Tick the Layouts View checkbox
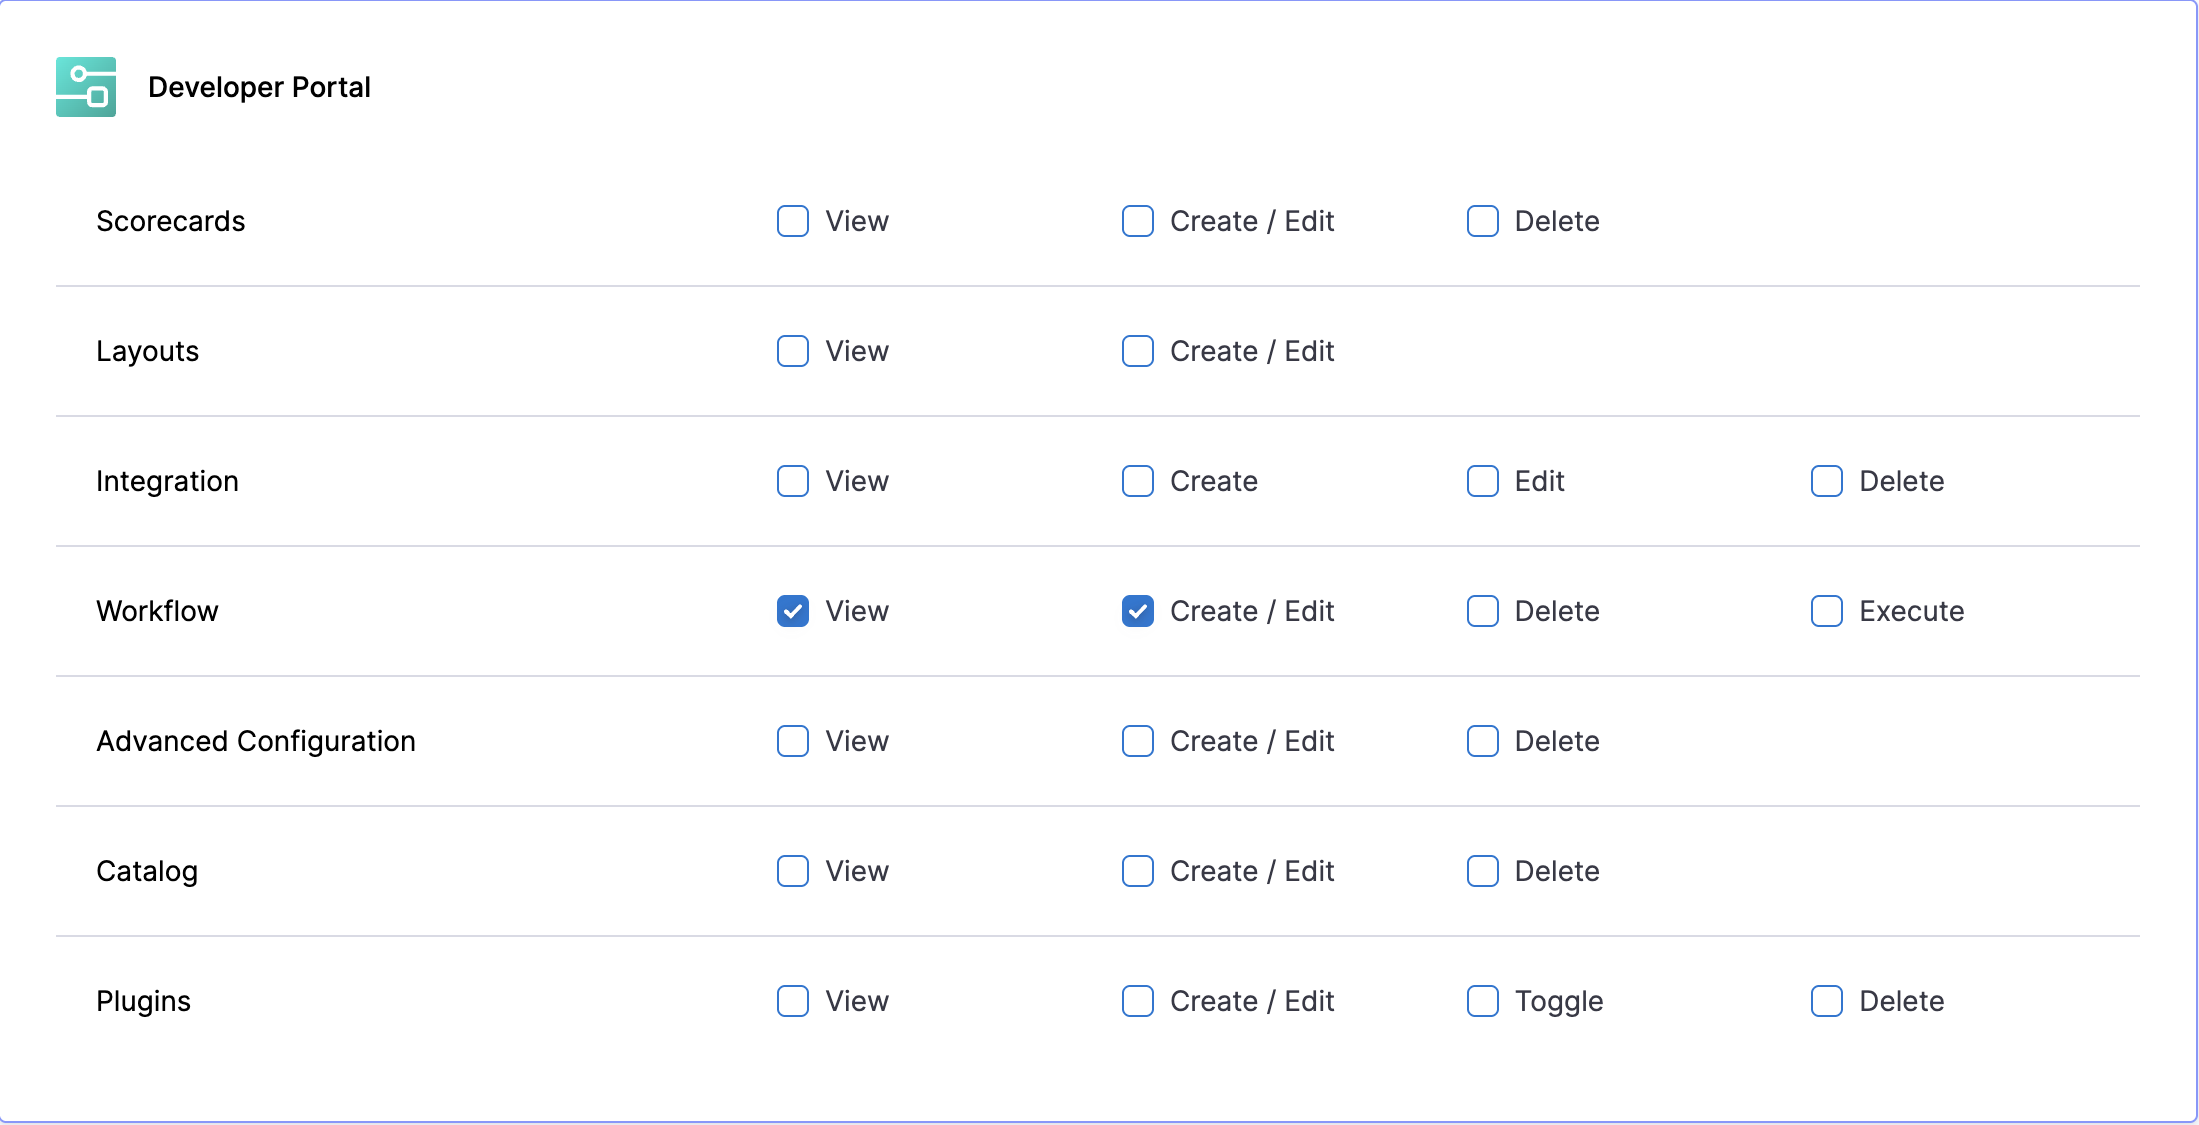The image size is (2199, 1125). click(x=793, y=351)
